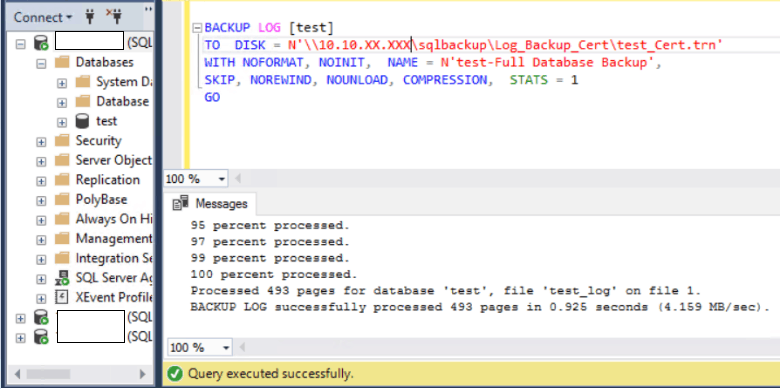782x389 pixels.
Task: Expand the PolyBase folder
Action: (x=41, y=200)
